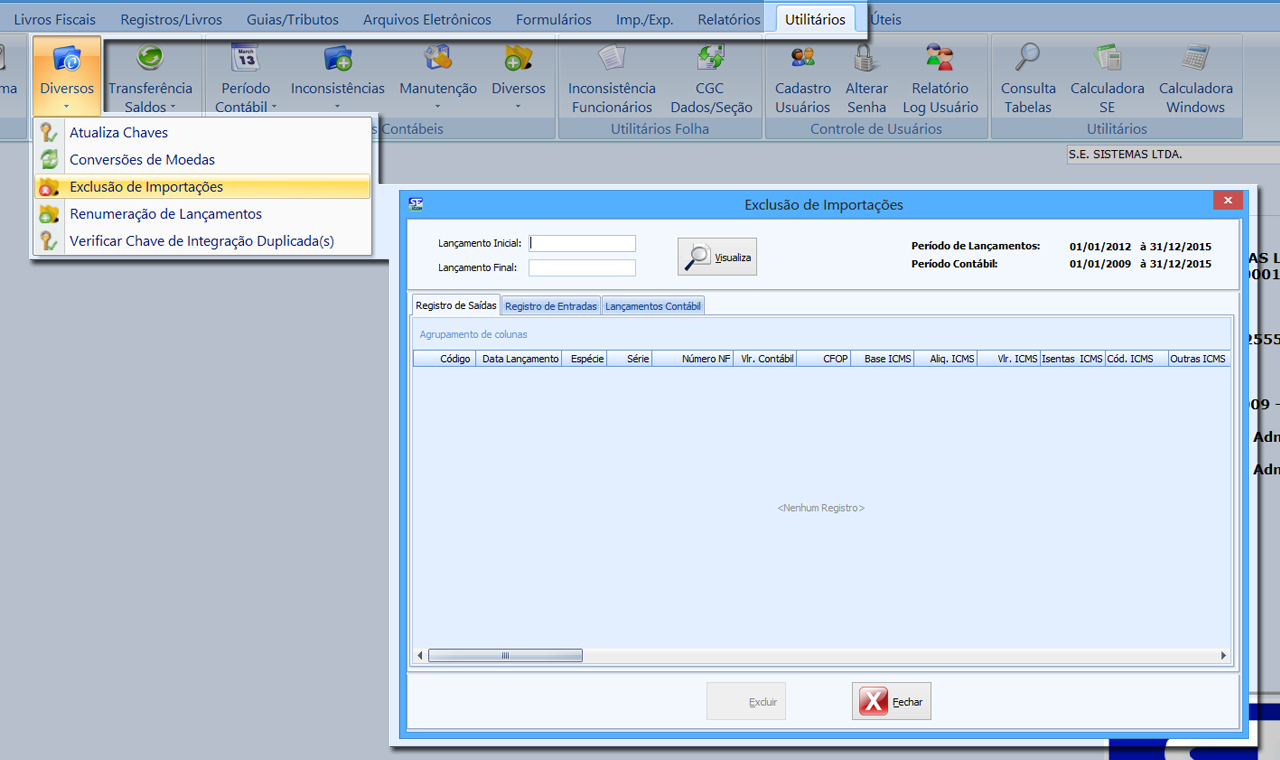Click the Cadastro Usuários icon

coord(802,59)
